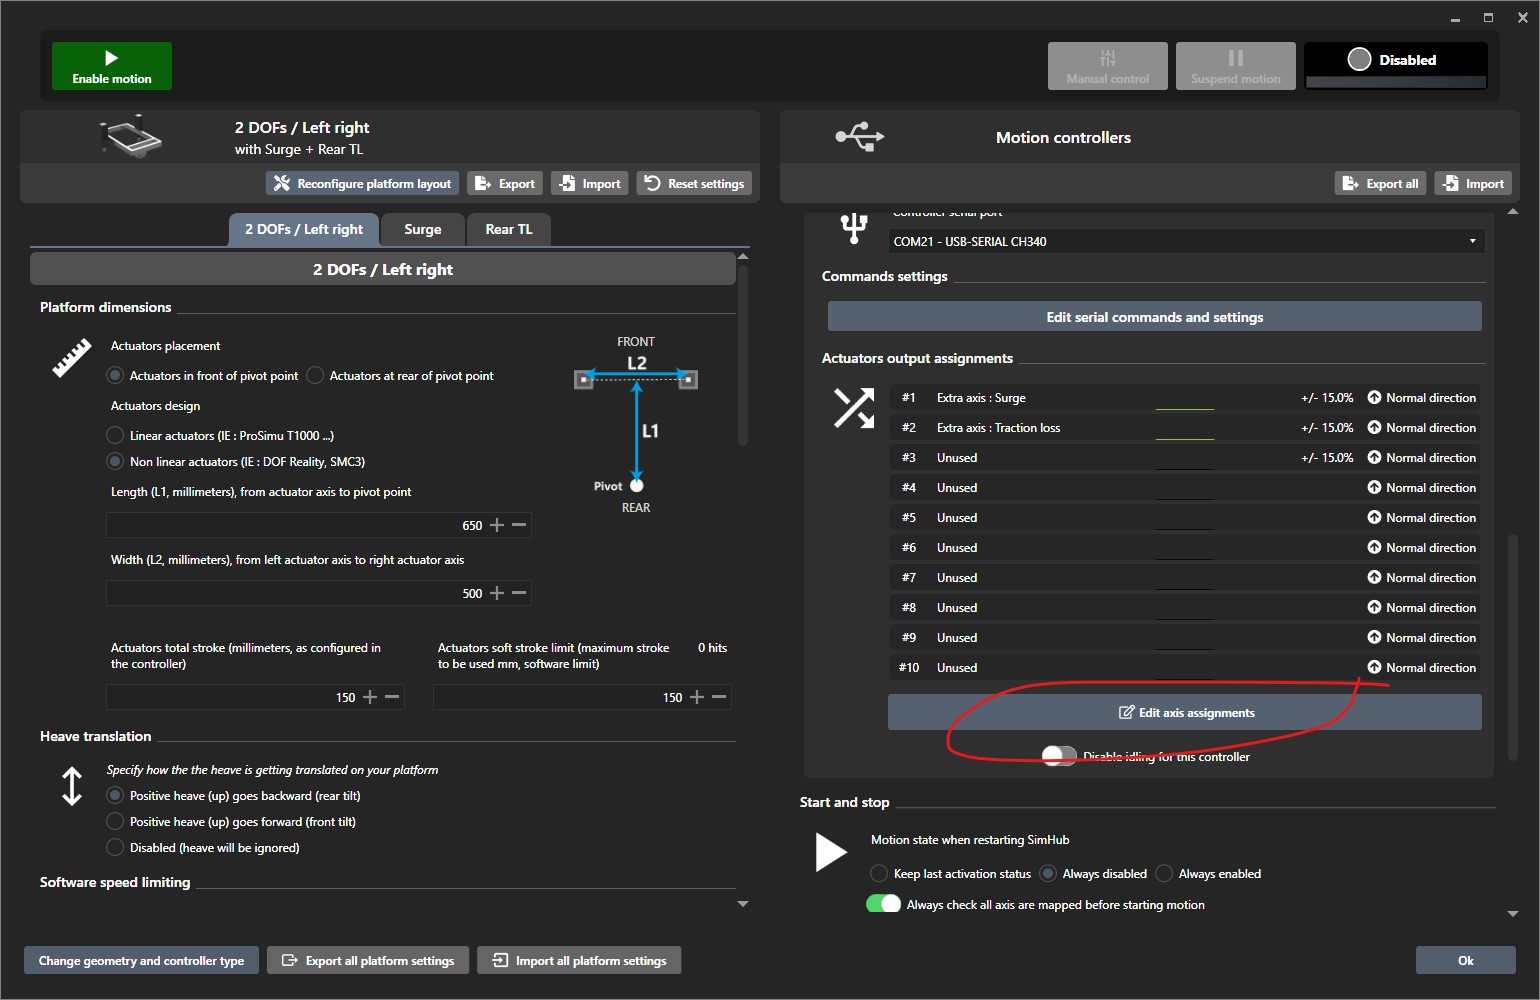Toggle direction icon for output #10

point(1375,668)
